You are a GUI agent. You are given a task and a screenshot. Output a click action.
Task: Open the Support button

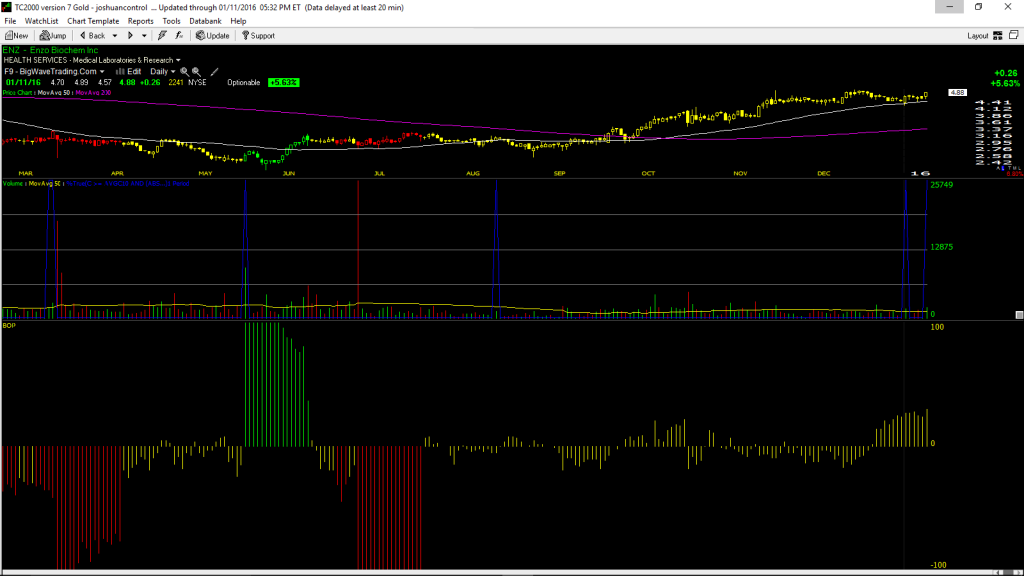259,36
